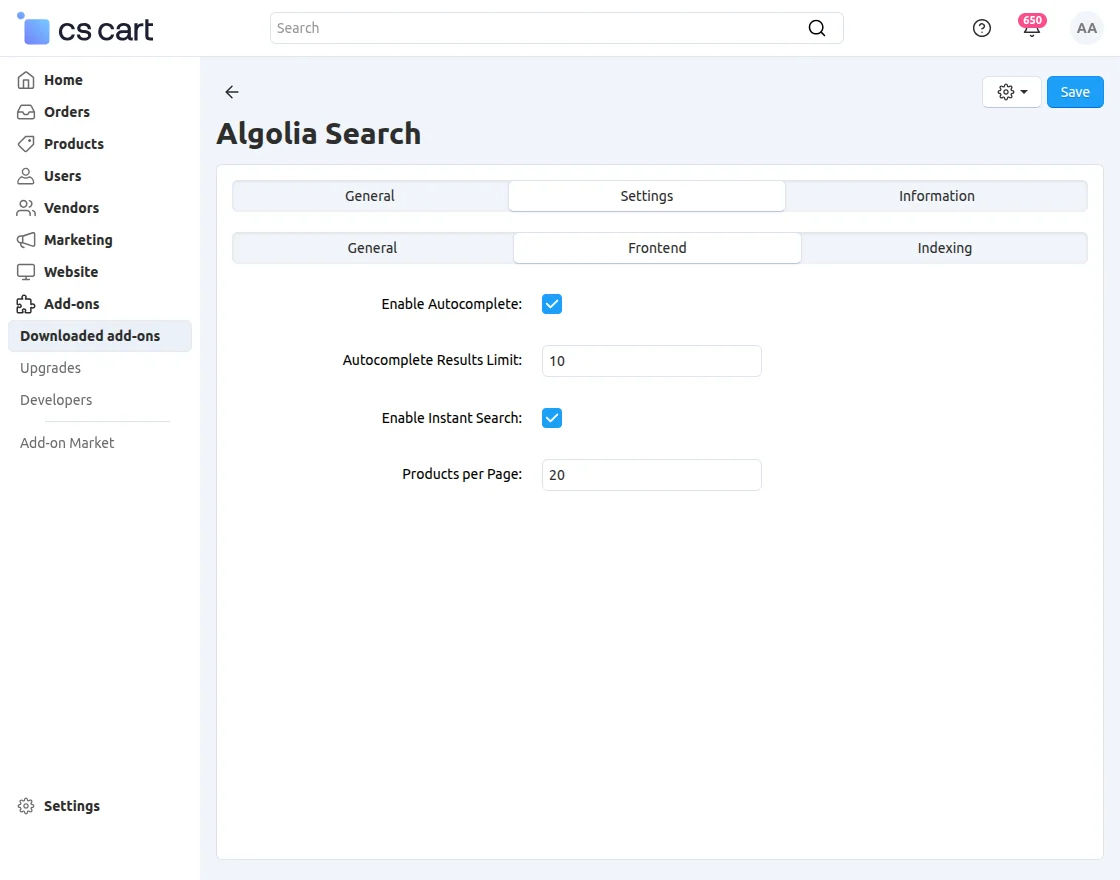Click the CS-Cart logo
The image size is (1120, 880).
[x=86, y=30]
